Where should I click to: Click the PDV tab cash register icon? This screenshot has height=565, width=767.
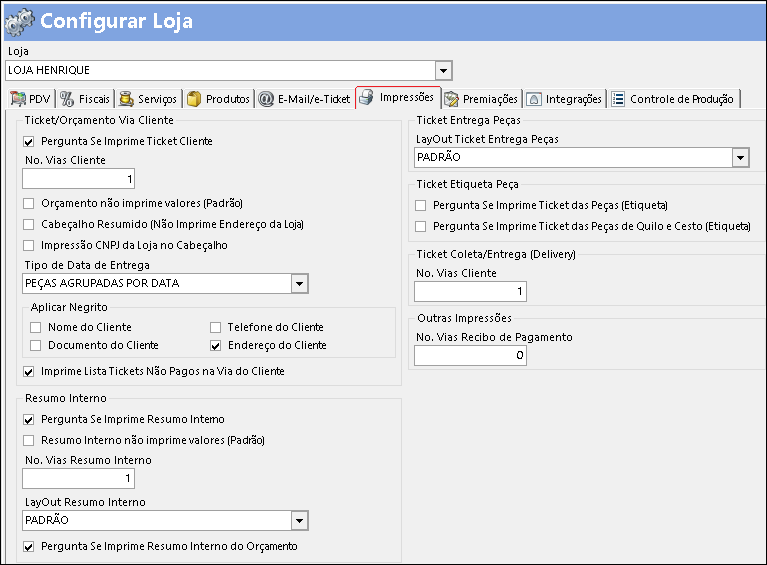[18, 99]
